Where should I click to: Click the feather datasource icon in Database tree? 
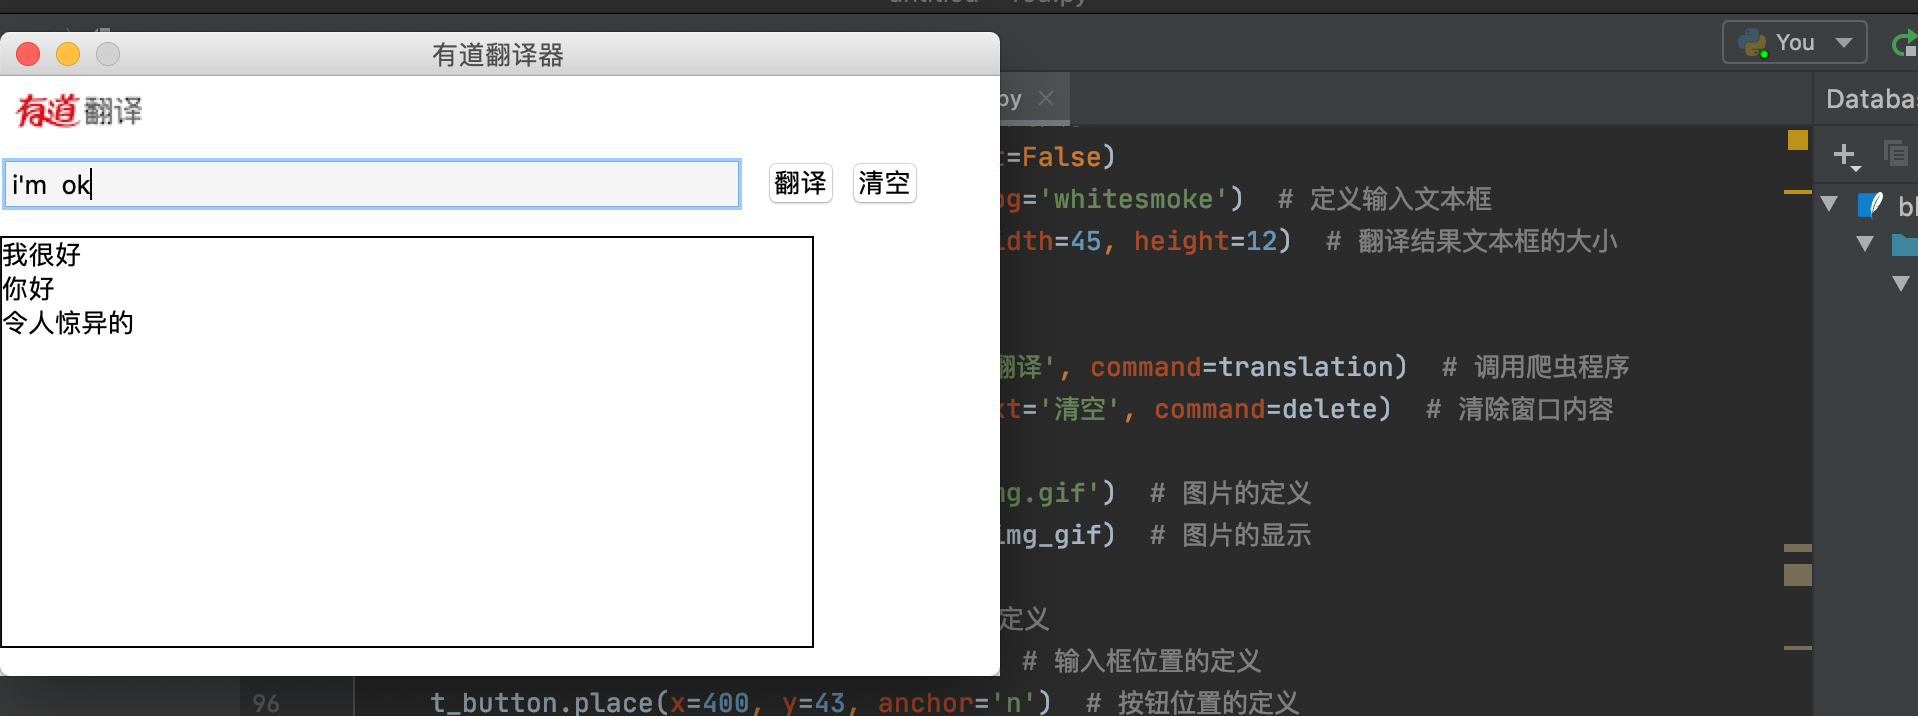coord(1870,205)
